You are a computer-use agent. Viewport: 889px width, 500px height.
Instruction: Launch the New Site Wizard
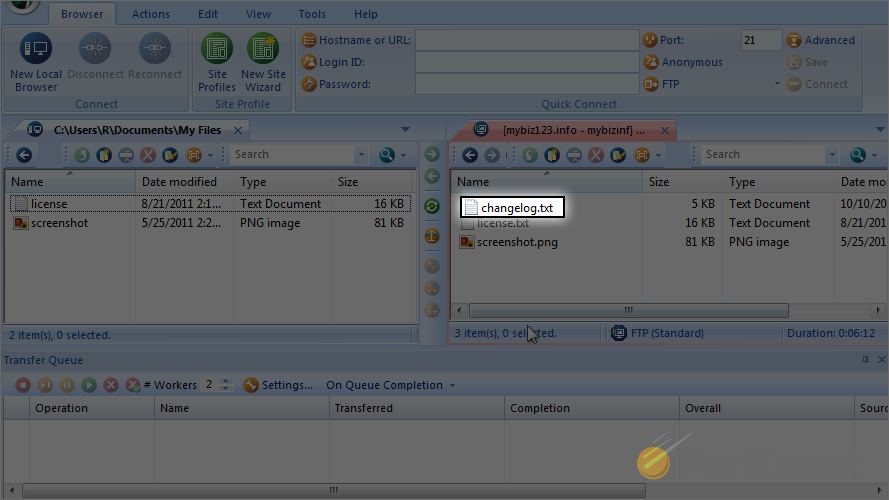pos(263,64)
